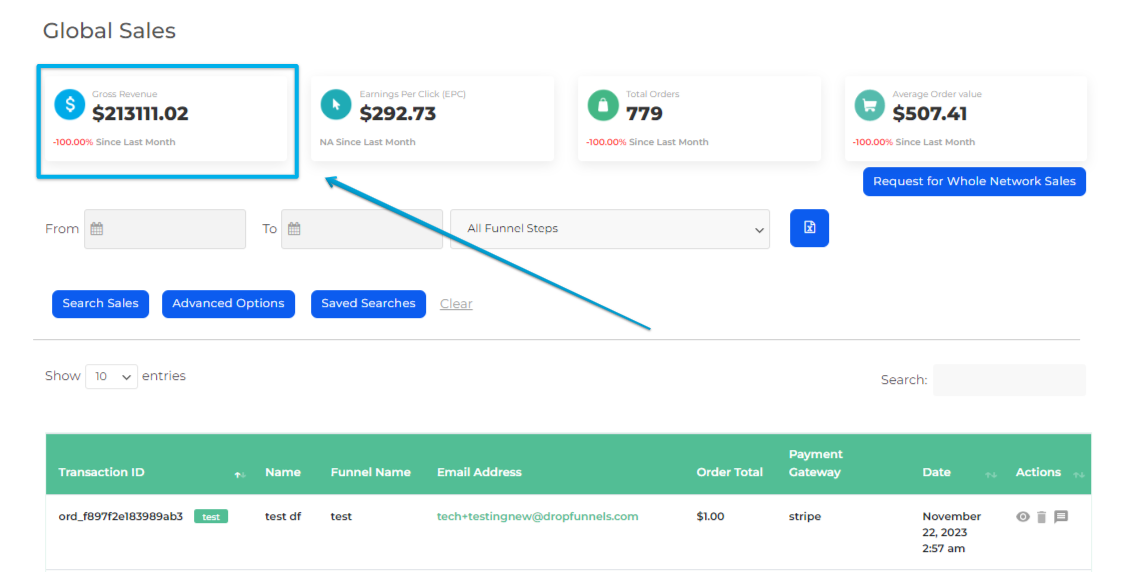The height and width of the screenshot is (572, 1132).
Task: Click the Earnings Per Click cursor icon
Action: pyautogui.click(x=336, y=104)
